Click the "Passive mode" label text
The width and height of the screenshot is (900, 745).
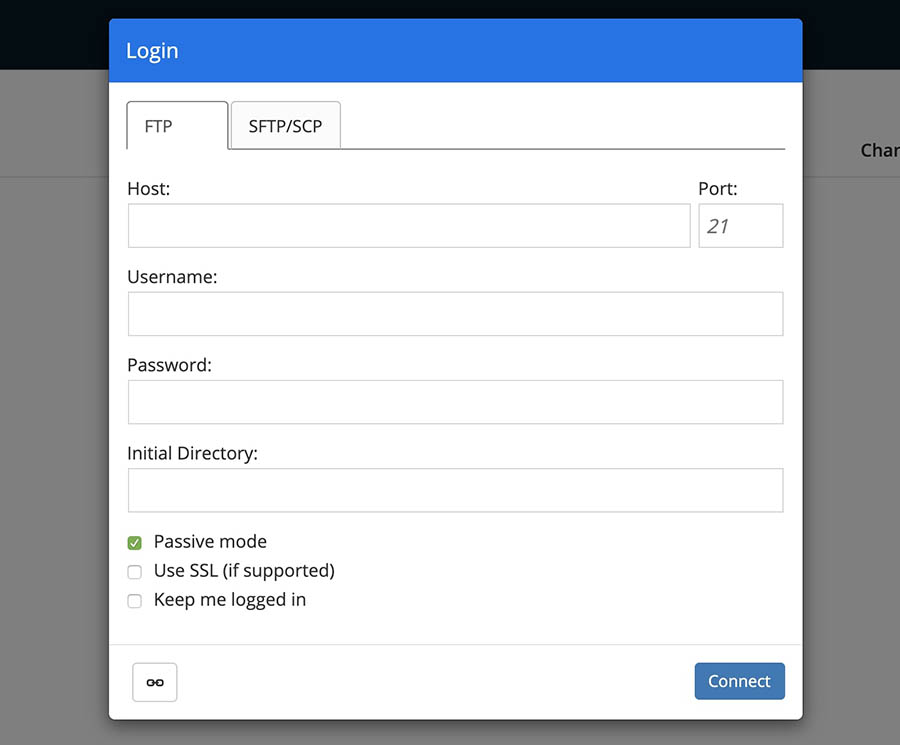point(210,542)
